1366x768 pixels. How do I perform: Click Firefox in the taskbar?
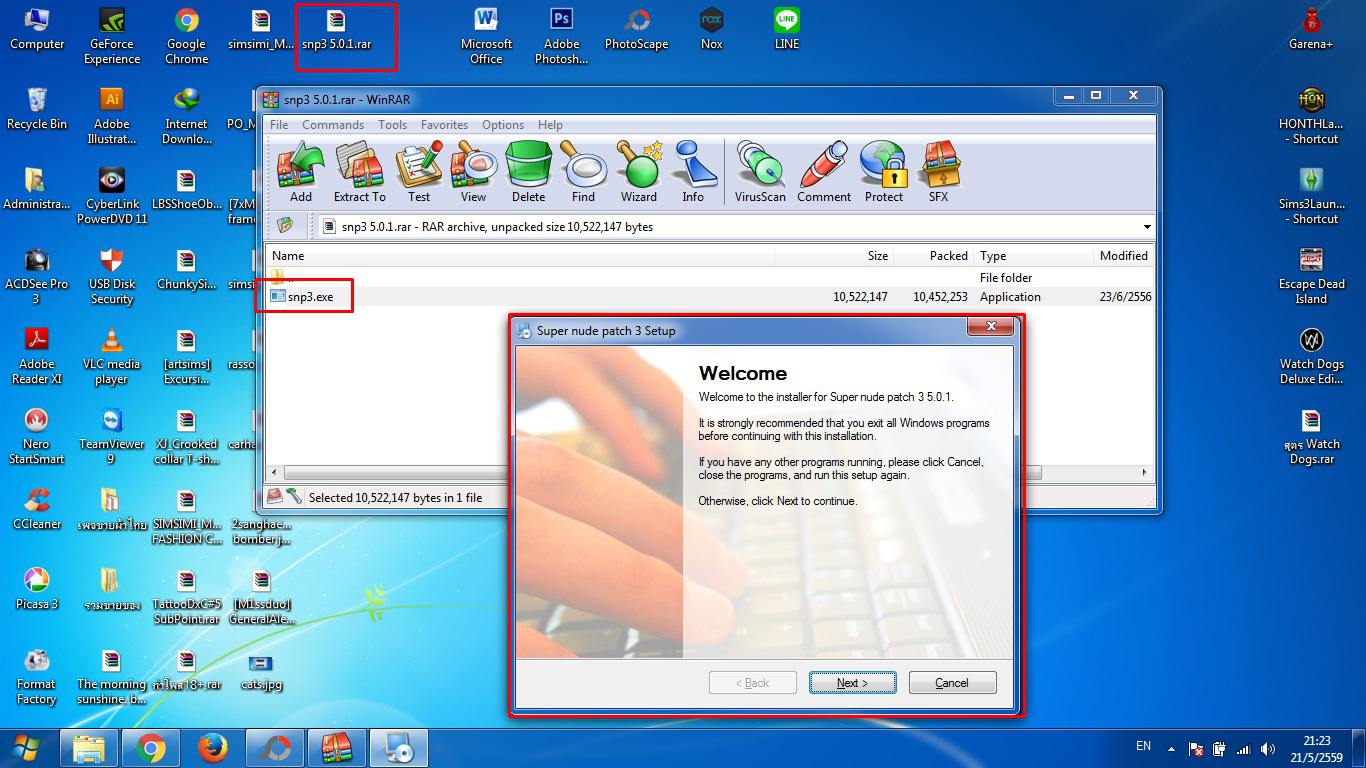click(x=212, y=748)
